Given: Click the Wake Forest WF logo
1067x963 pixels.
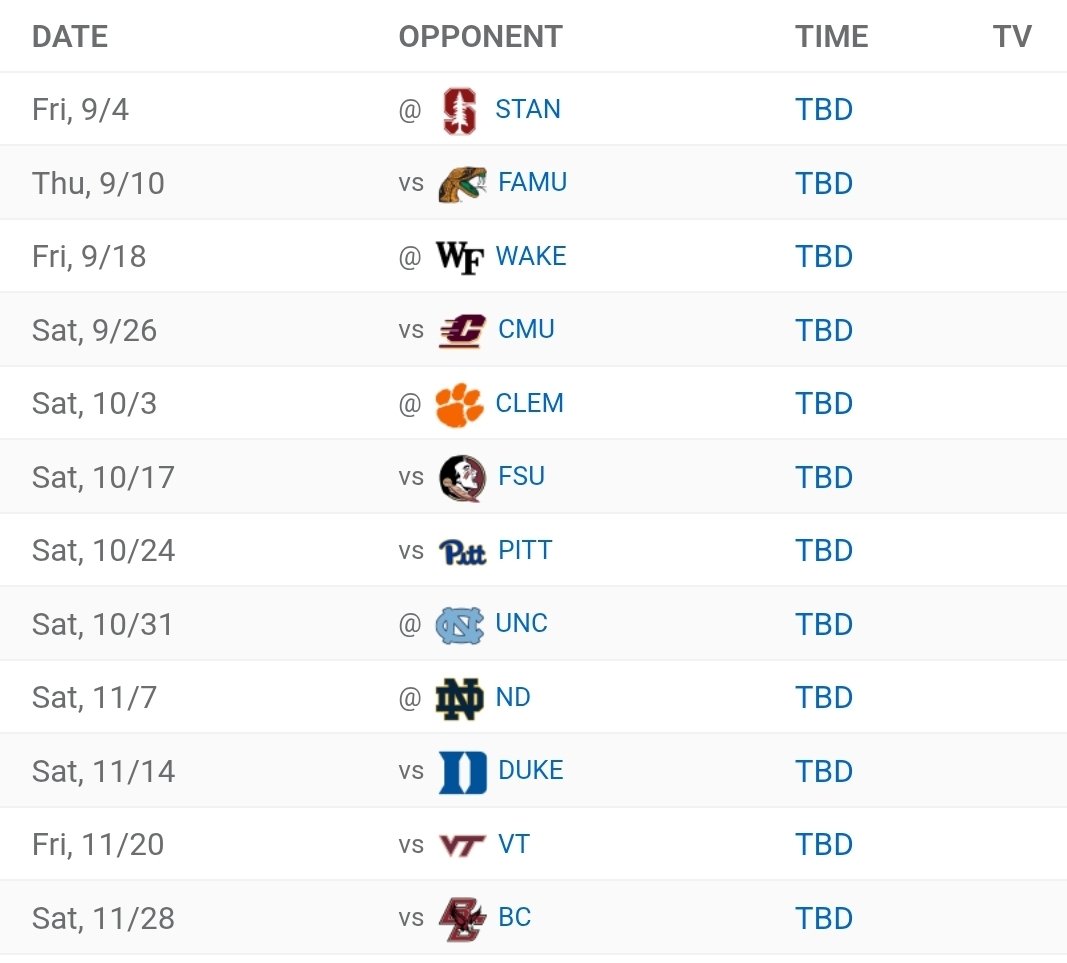Looking at the screenshot, I should click(460, 257).
